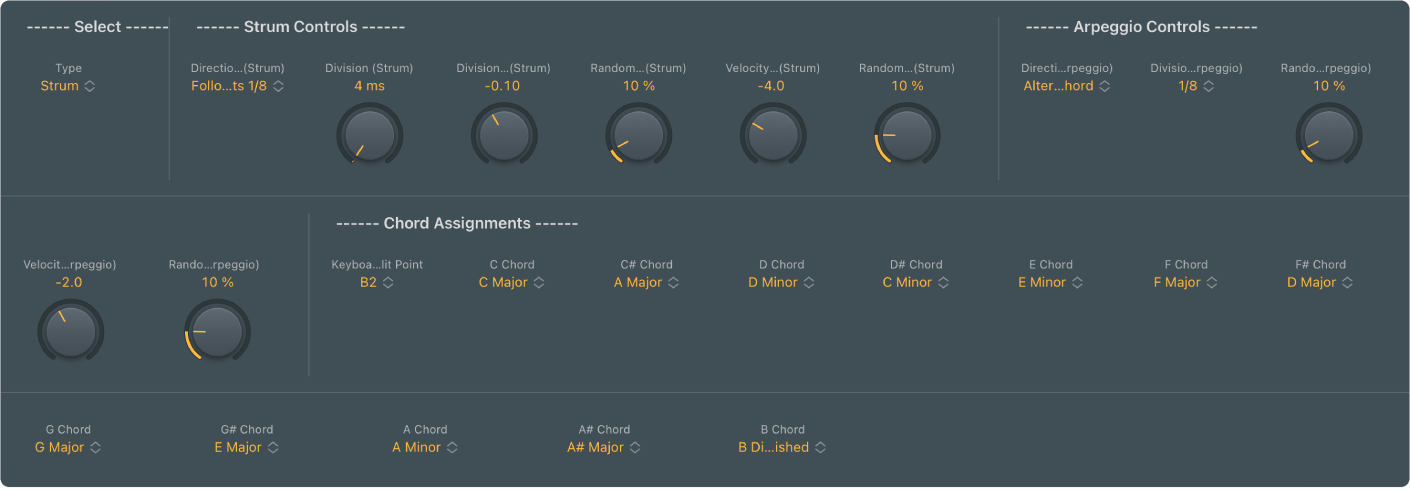Image resolution: width=1410 pixels, height=490 pixels.
Task: Click the Division (Strum) knob at 4 ms
Action: point(369,135)
